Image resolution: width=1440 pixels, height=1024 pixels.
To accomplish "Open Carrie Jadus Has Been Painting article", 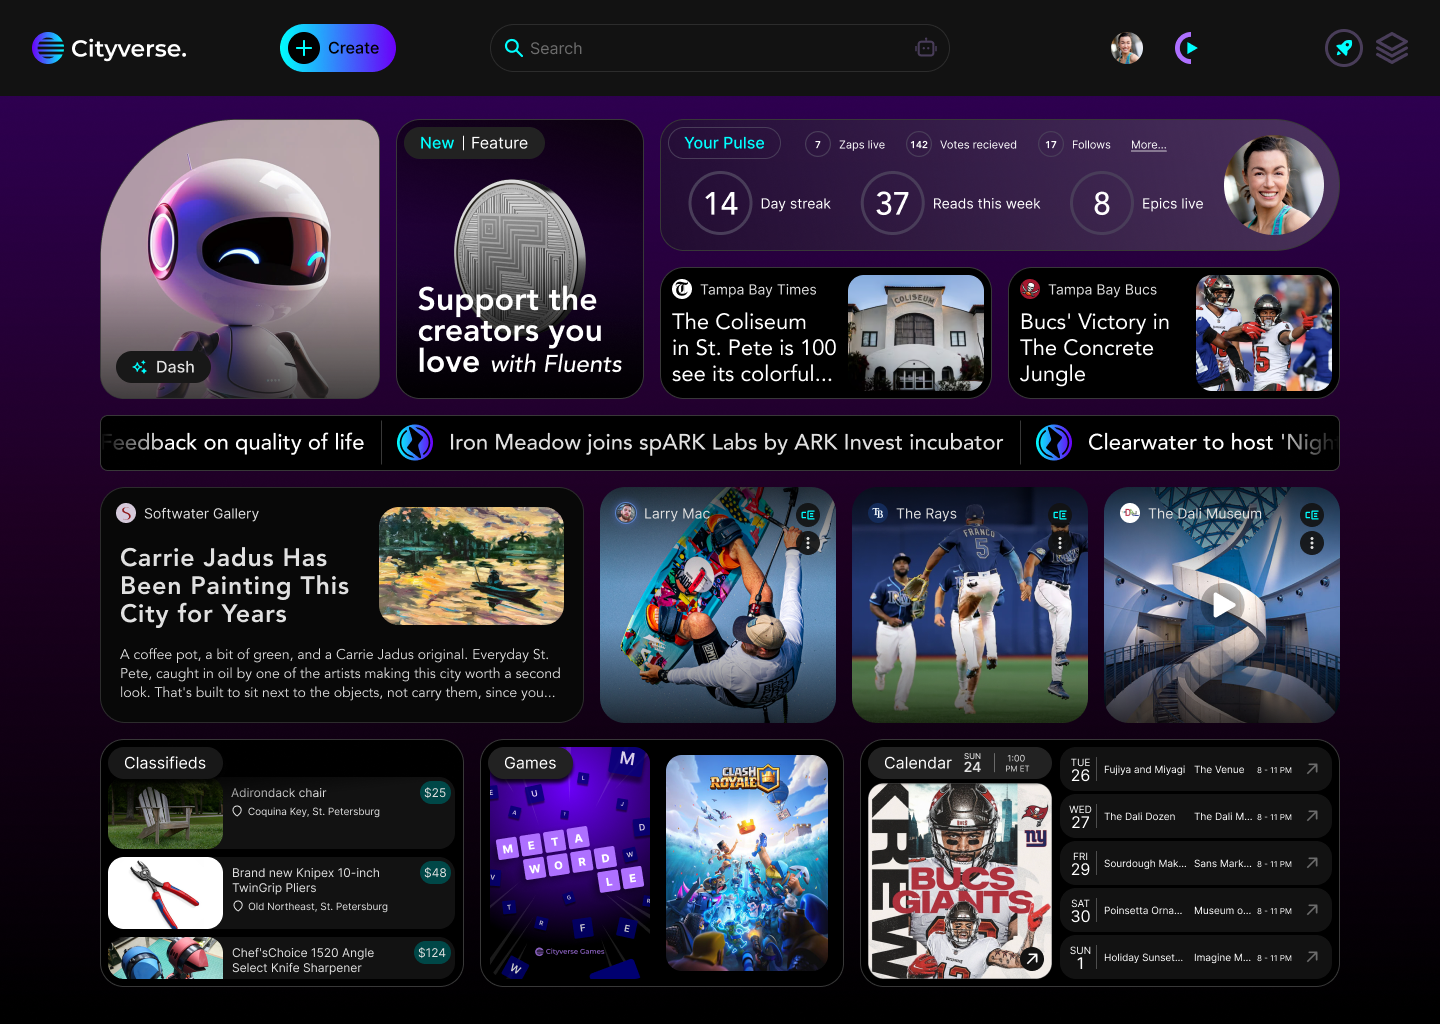I will pos(342,605).
